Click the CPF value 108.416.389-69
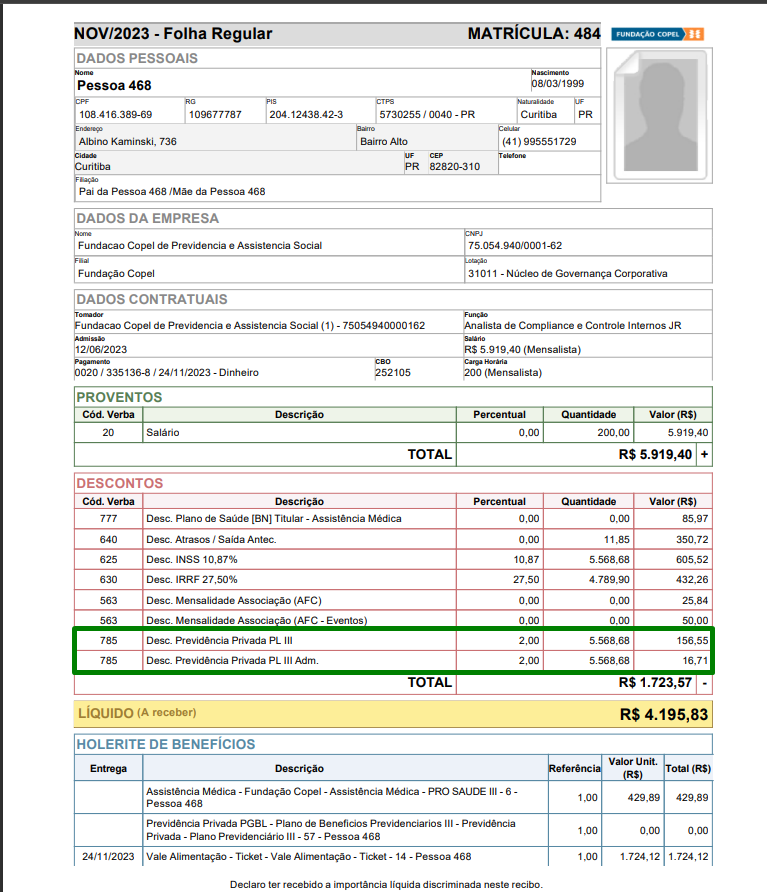 [x=116, y=114]
